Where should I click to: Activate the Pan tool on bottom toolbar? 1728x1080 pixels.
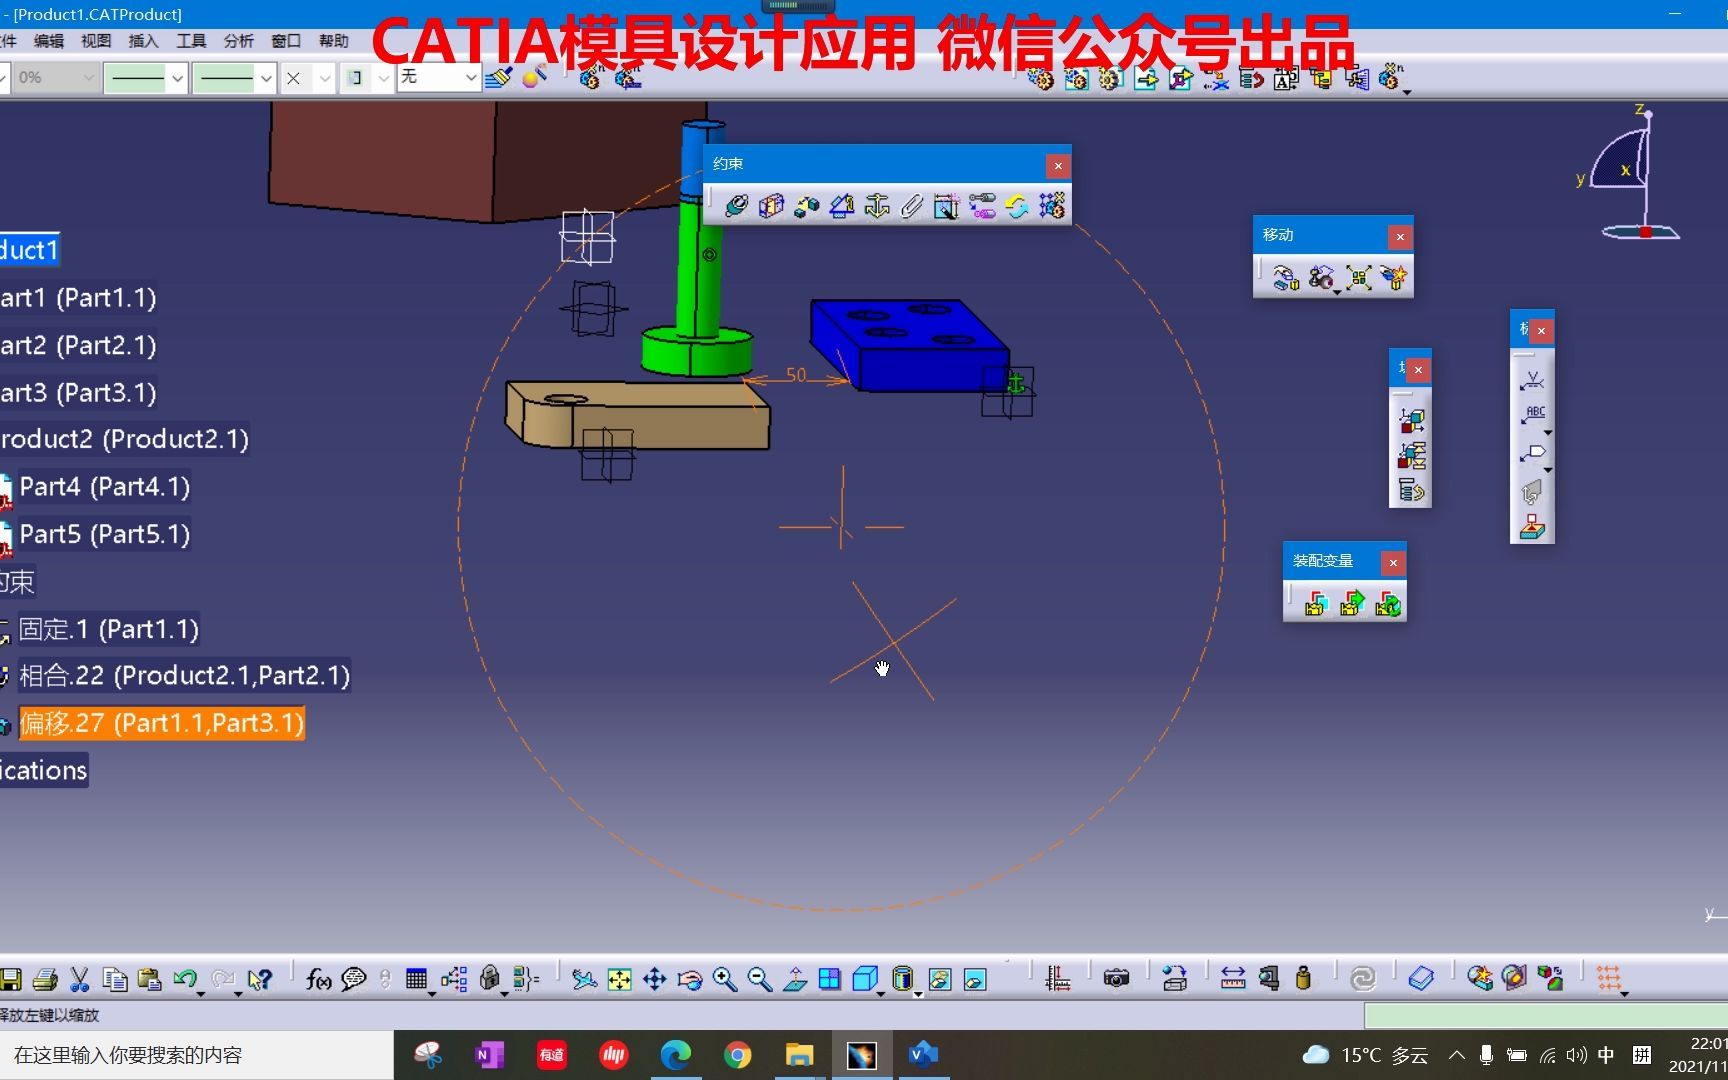click(x=654, y=980)
